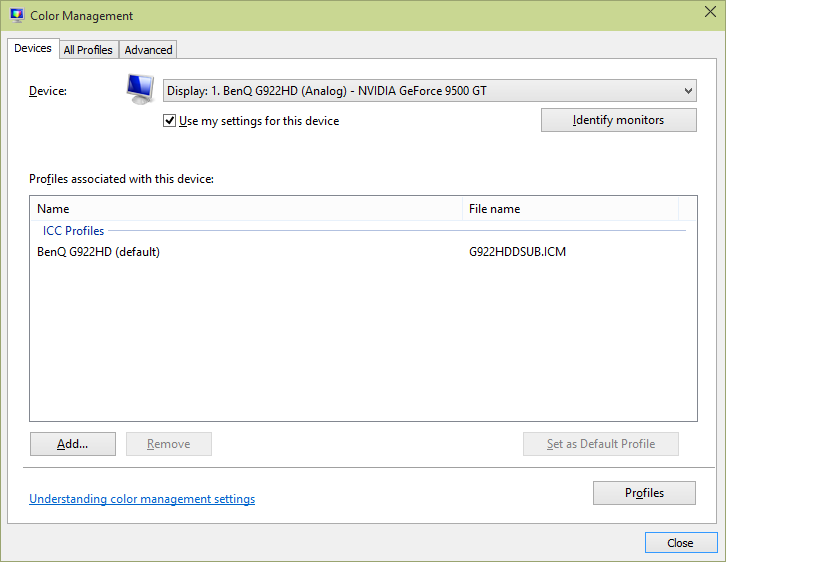Viewport: 819px width, 562px height.
Task: Select the Devices tab
Action: click(x=33, y=49)
